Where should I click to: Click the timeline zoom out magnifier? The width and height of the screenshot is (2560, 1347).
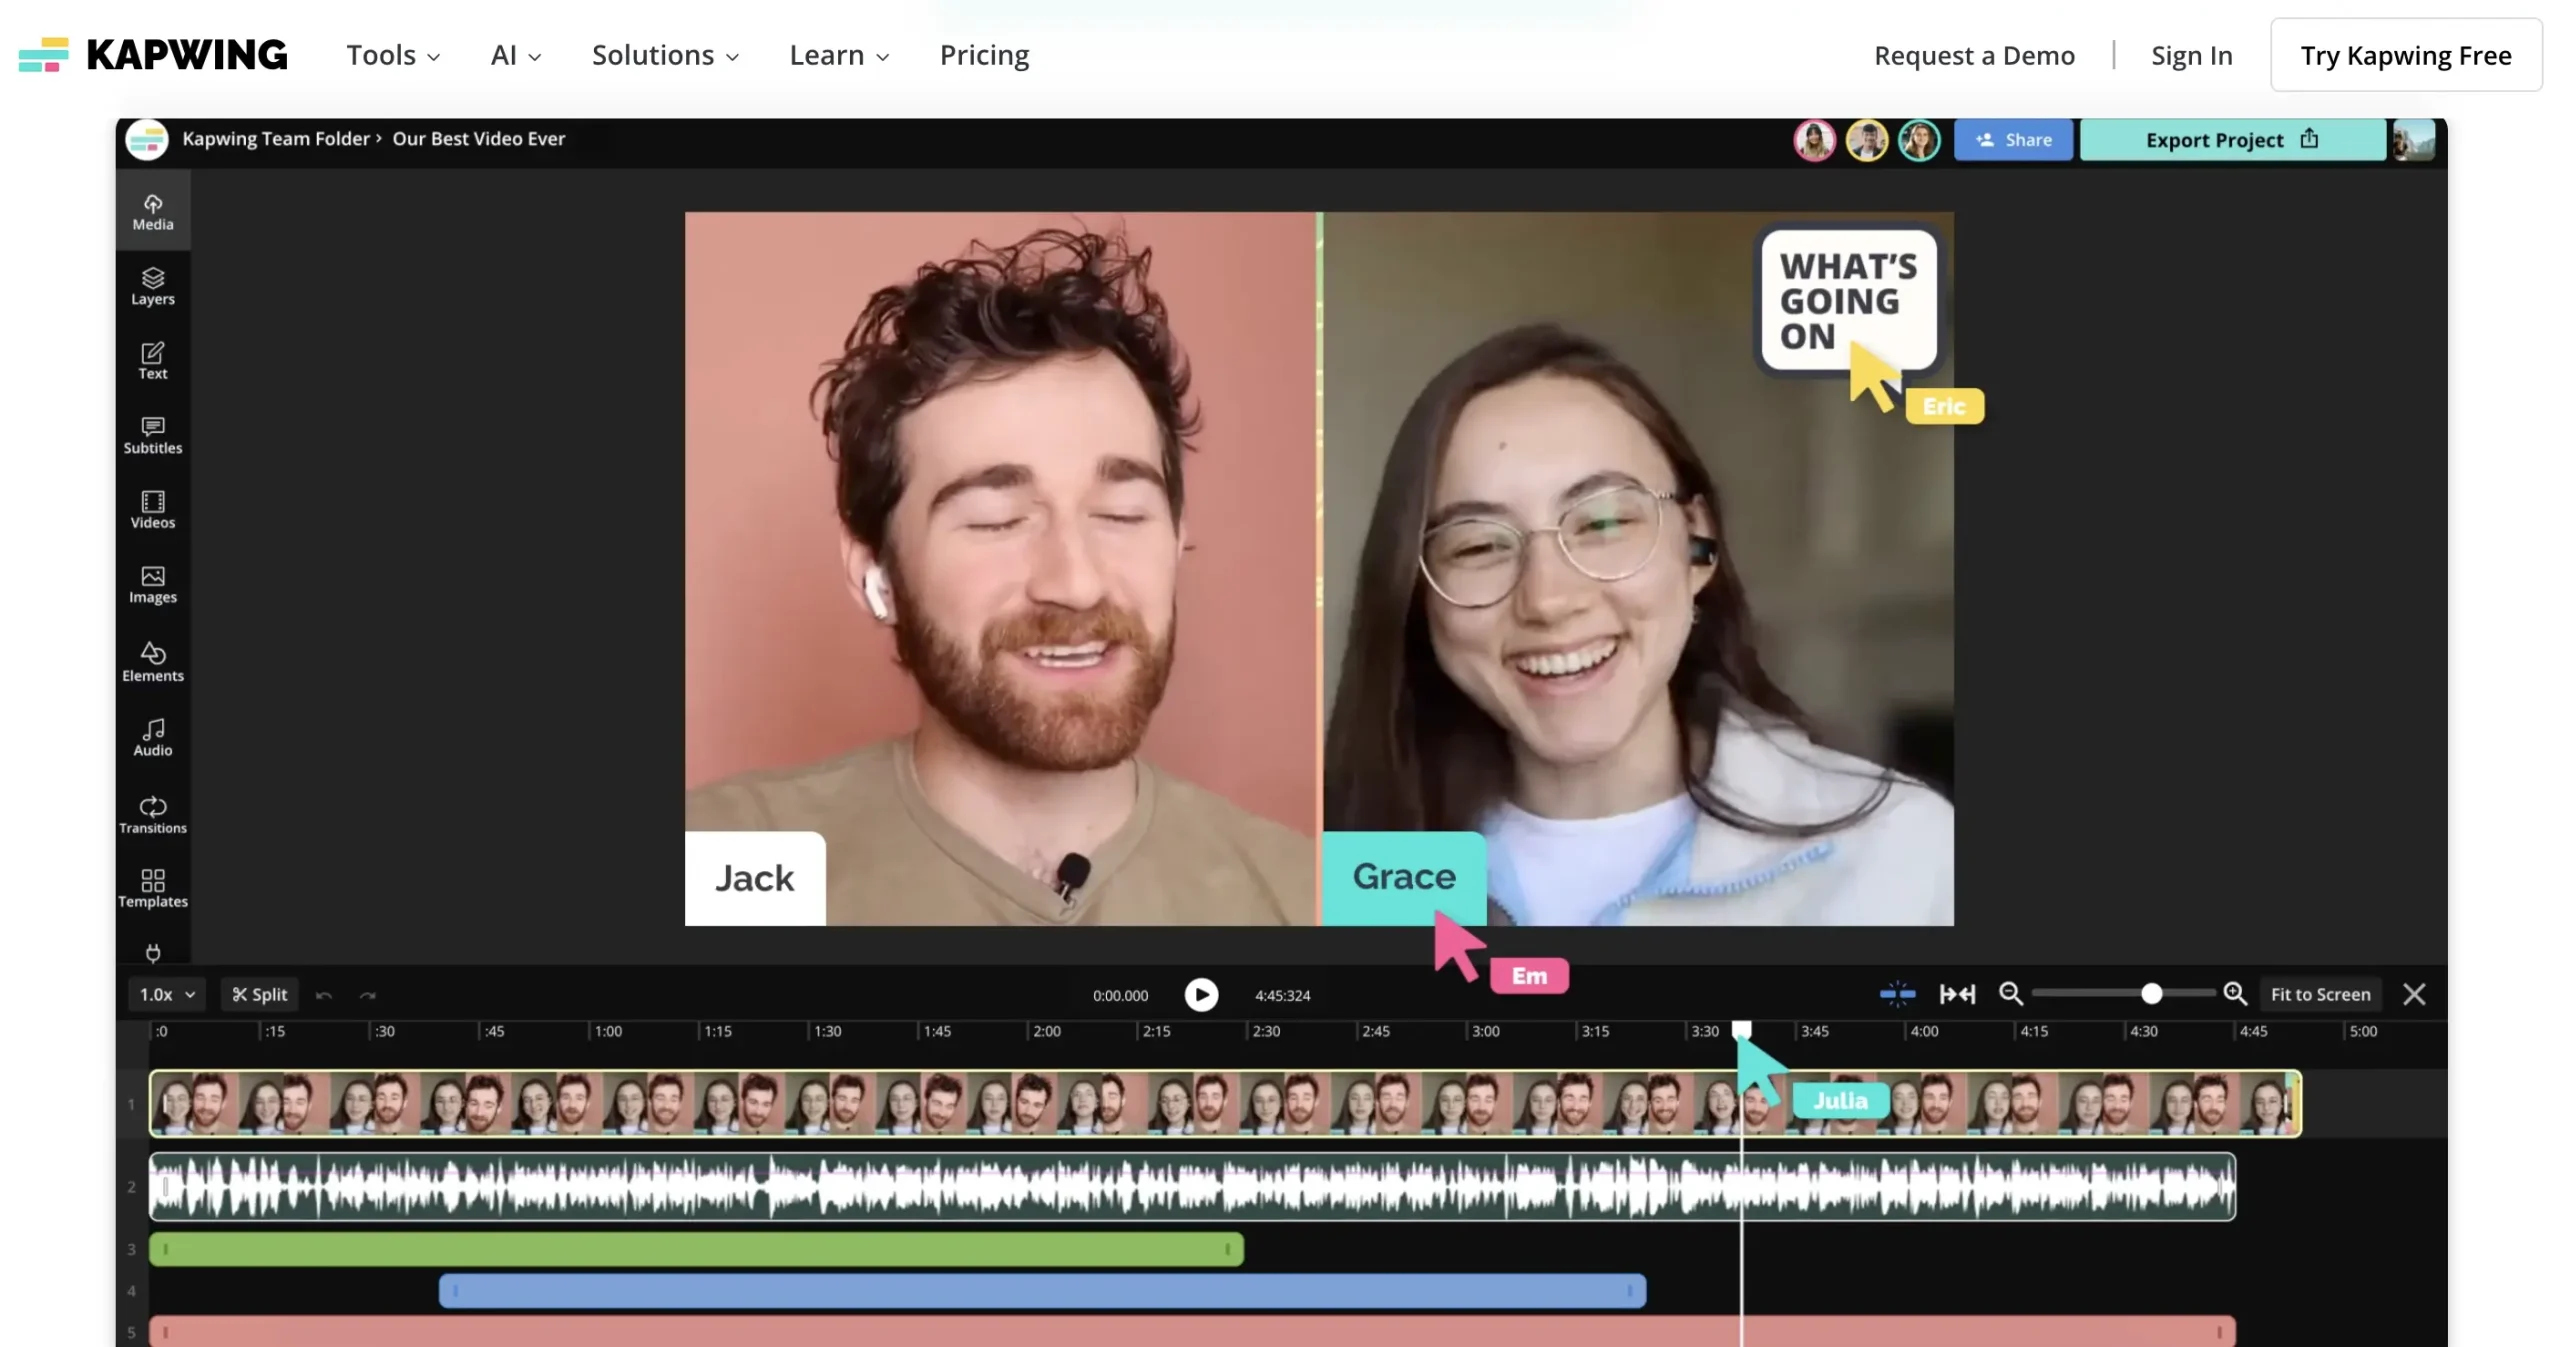tap(2010, 993)
